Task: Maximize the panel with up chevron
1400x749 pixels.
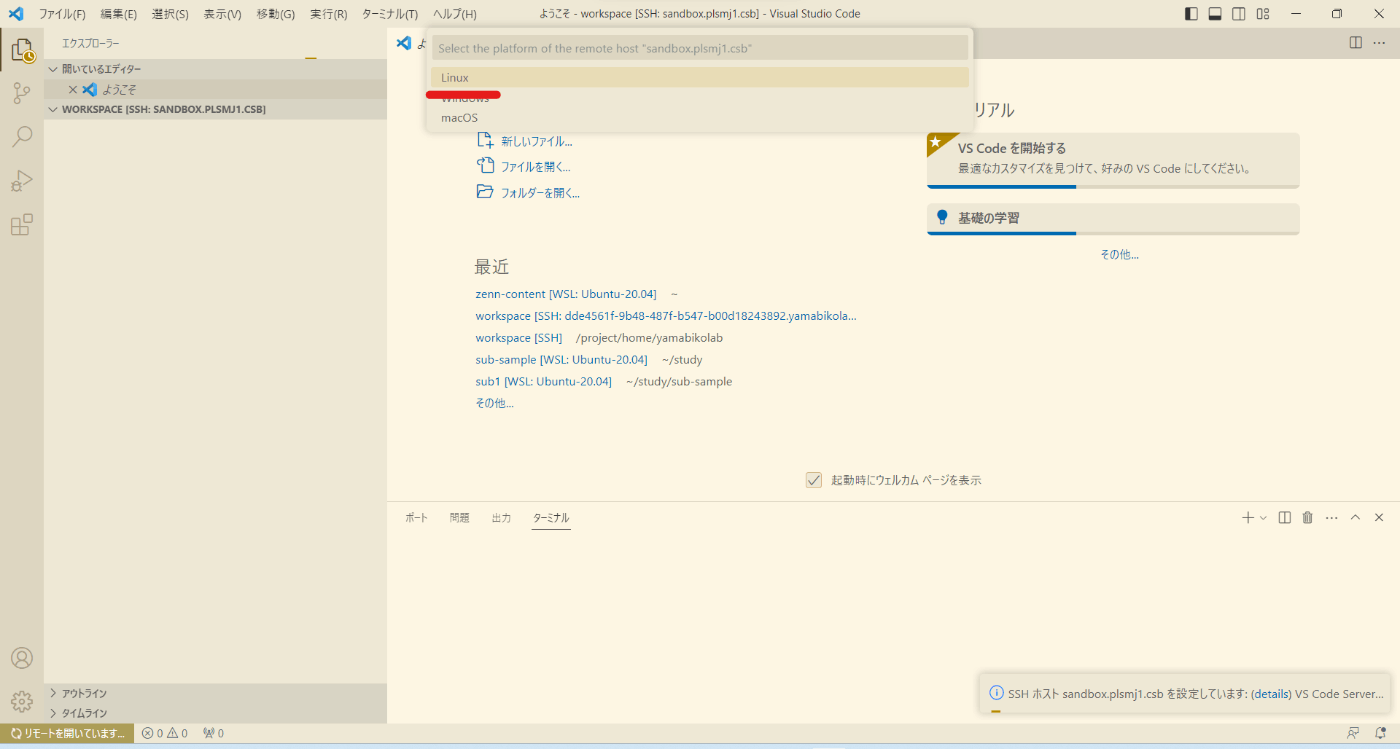Action: pos(1355,517)
